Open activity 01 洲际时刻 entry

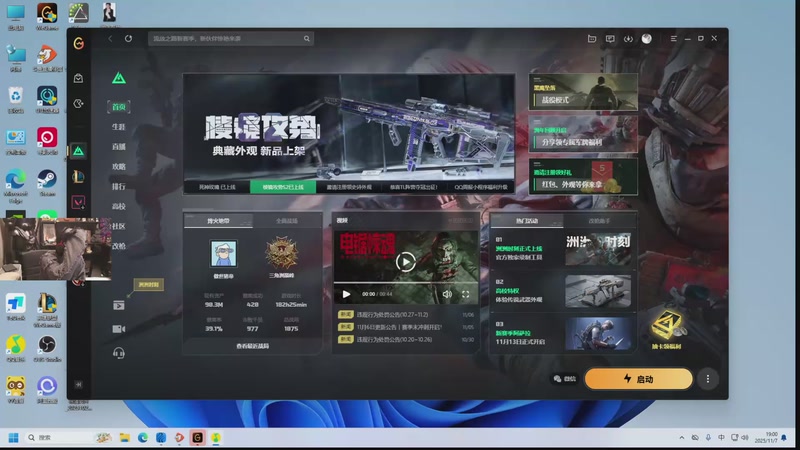point(563,249)
